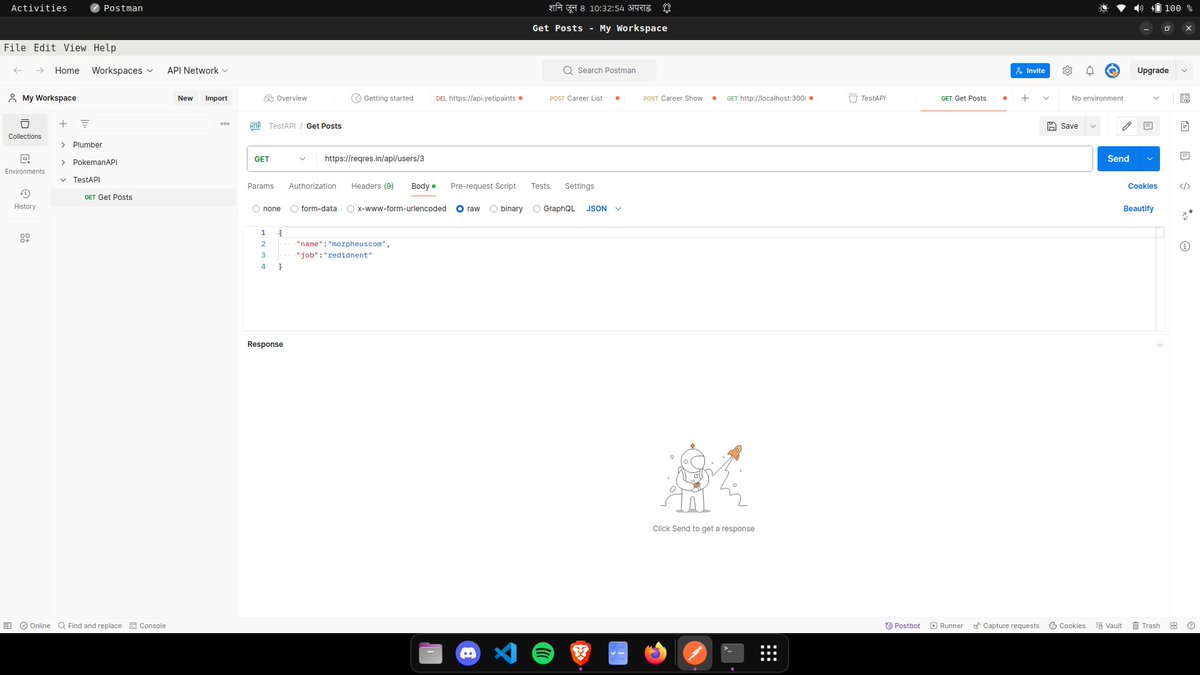Screen dimensions: 1200x675
Task: Click the Send button
Action: click(x=1118, y=159)
